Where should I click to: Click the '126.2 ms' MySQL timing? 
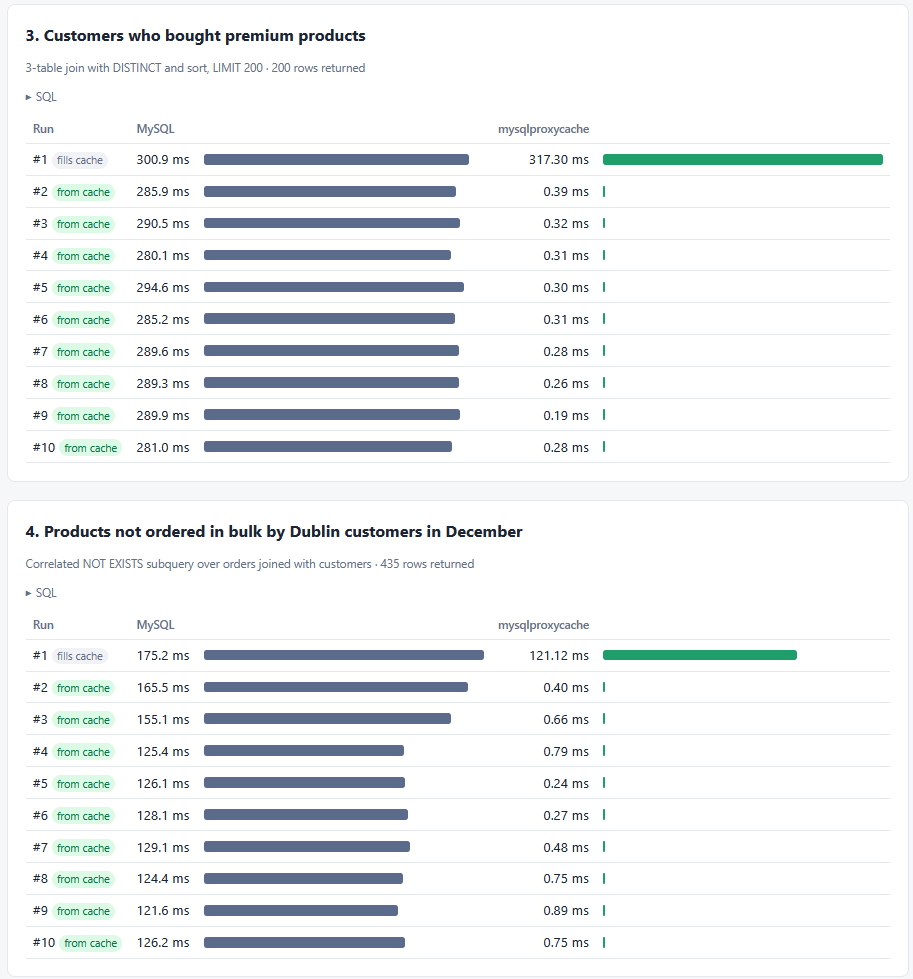click(x=163, y=943)
